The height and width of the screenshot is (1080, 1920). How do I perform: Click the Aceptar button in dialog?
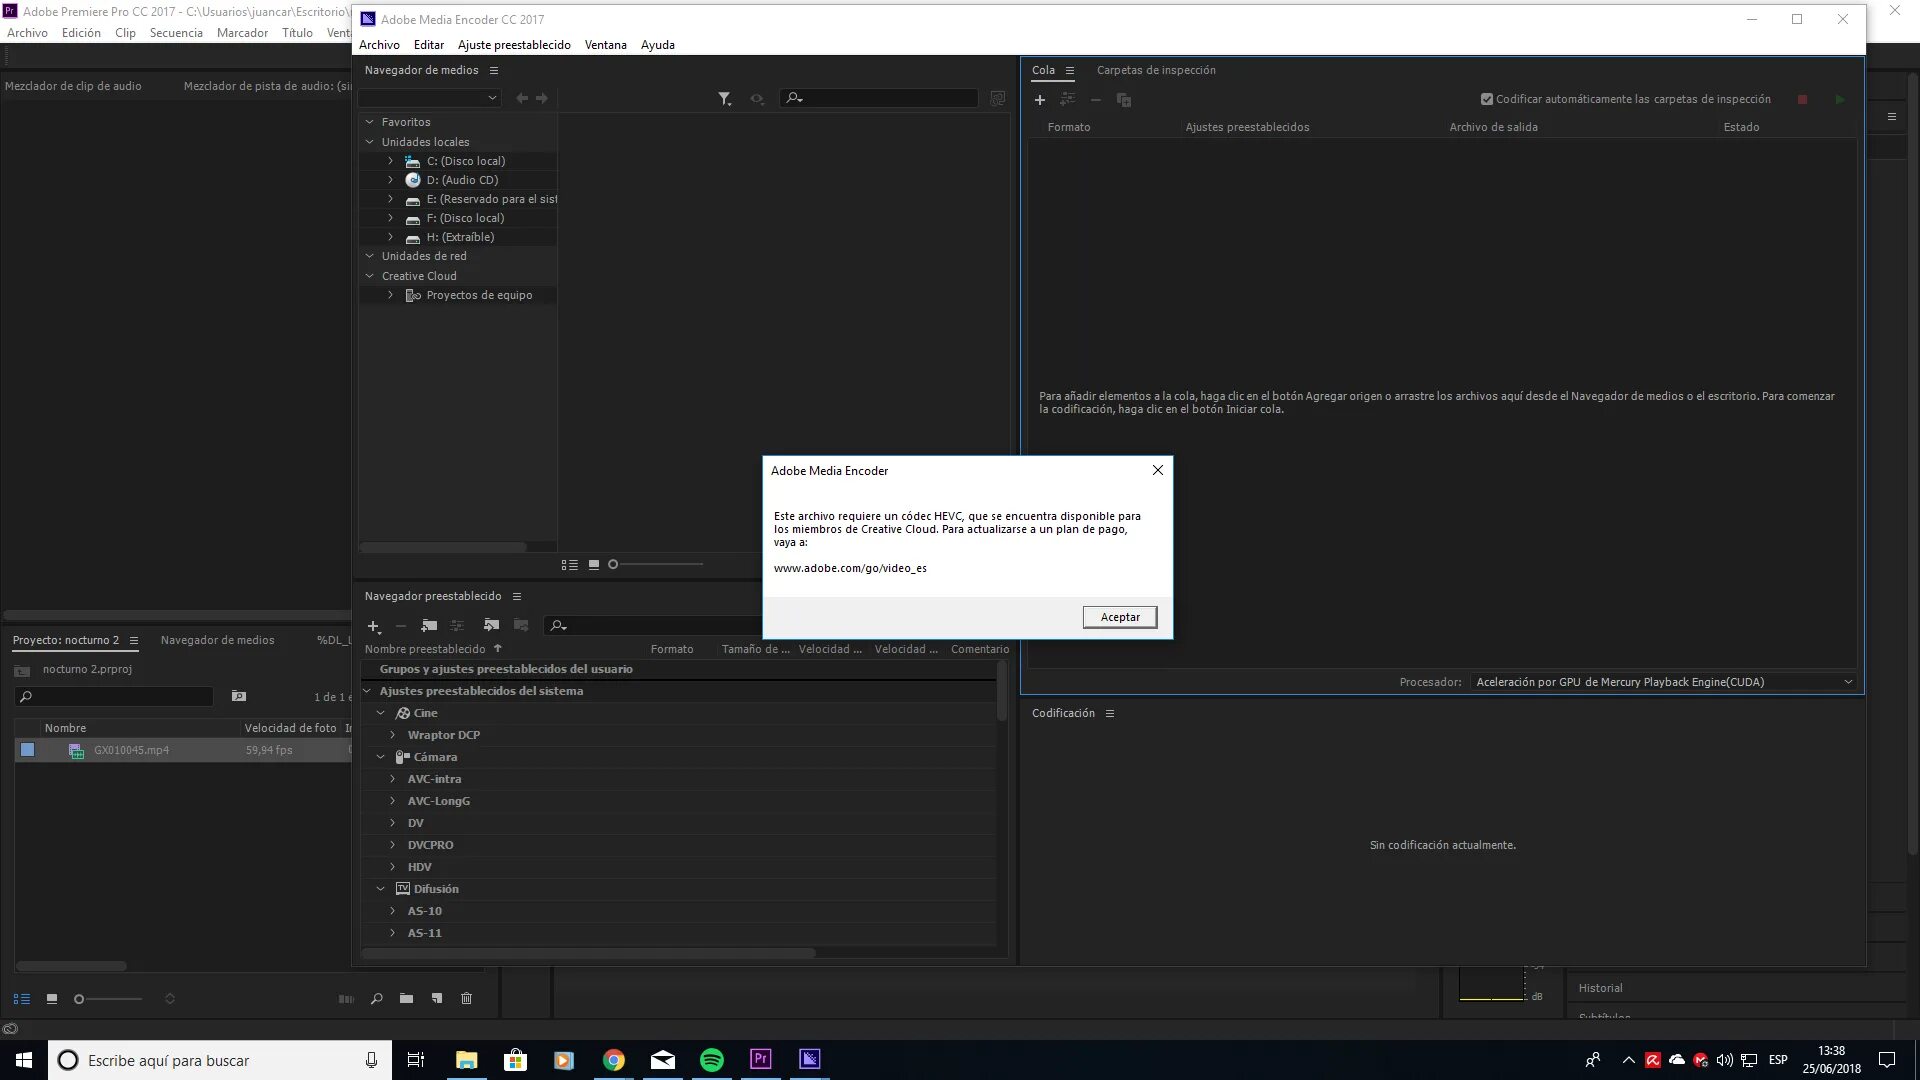tap(1118, 616)
